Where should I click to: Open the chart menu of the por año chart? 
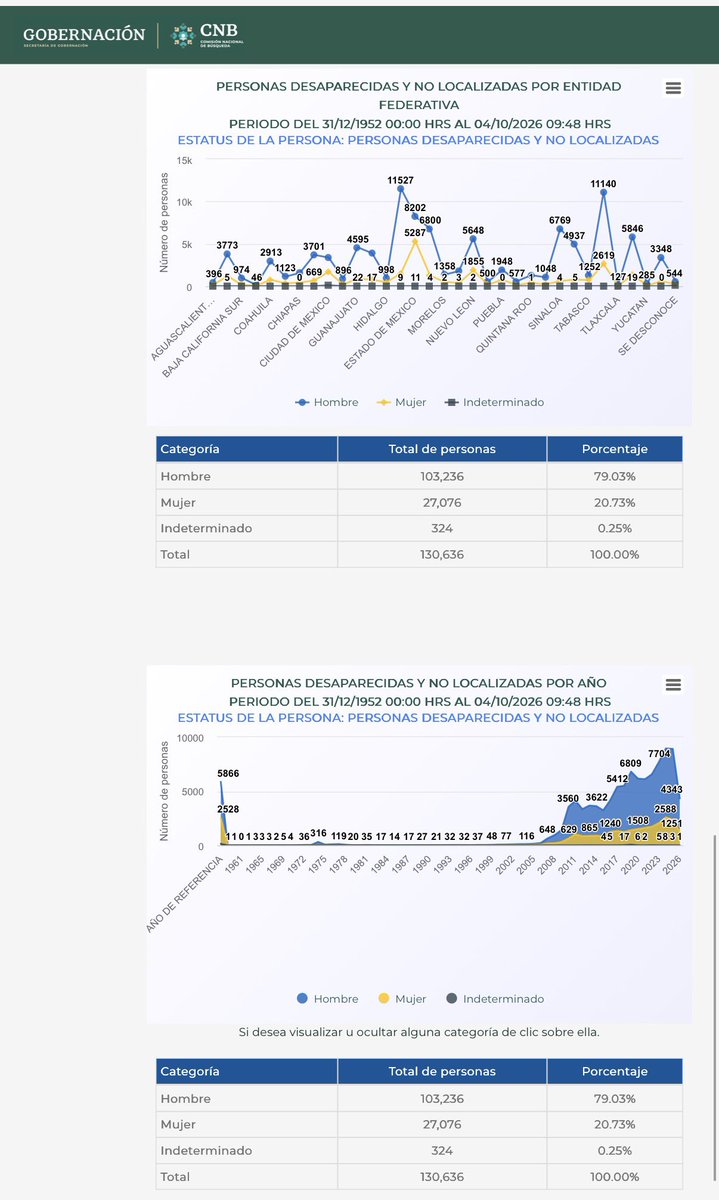[x=673, y=685]
